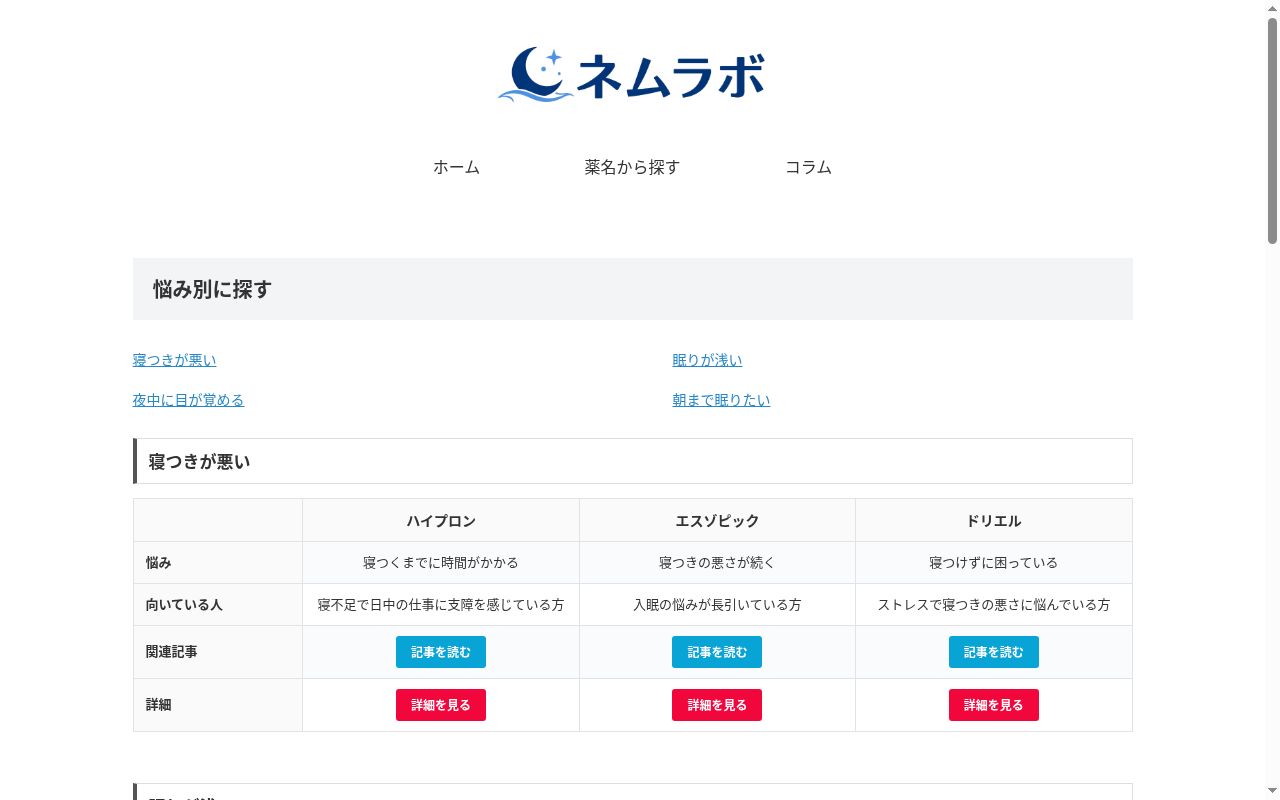The width and height of the screenshot is (1280, 800).
Task: Click the cell ストレスで寝つきの悪さに悩んでいる方
Action: (994, 605)
